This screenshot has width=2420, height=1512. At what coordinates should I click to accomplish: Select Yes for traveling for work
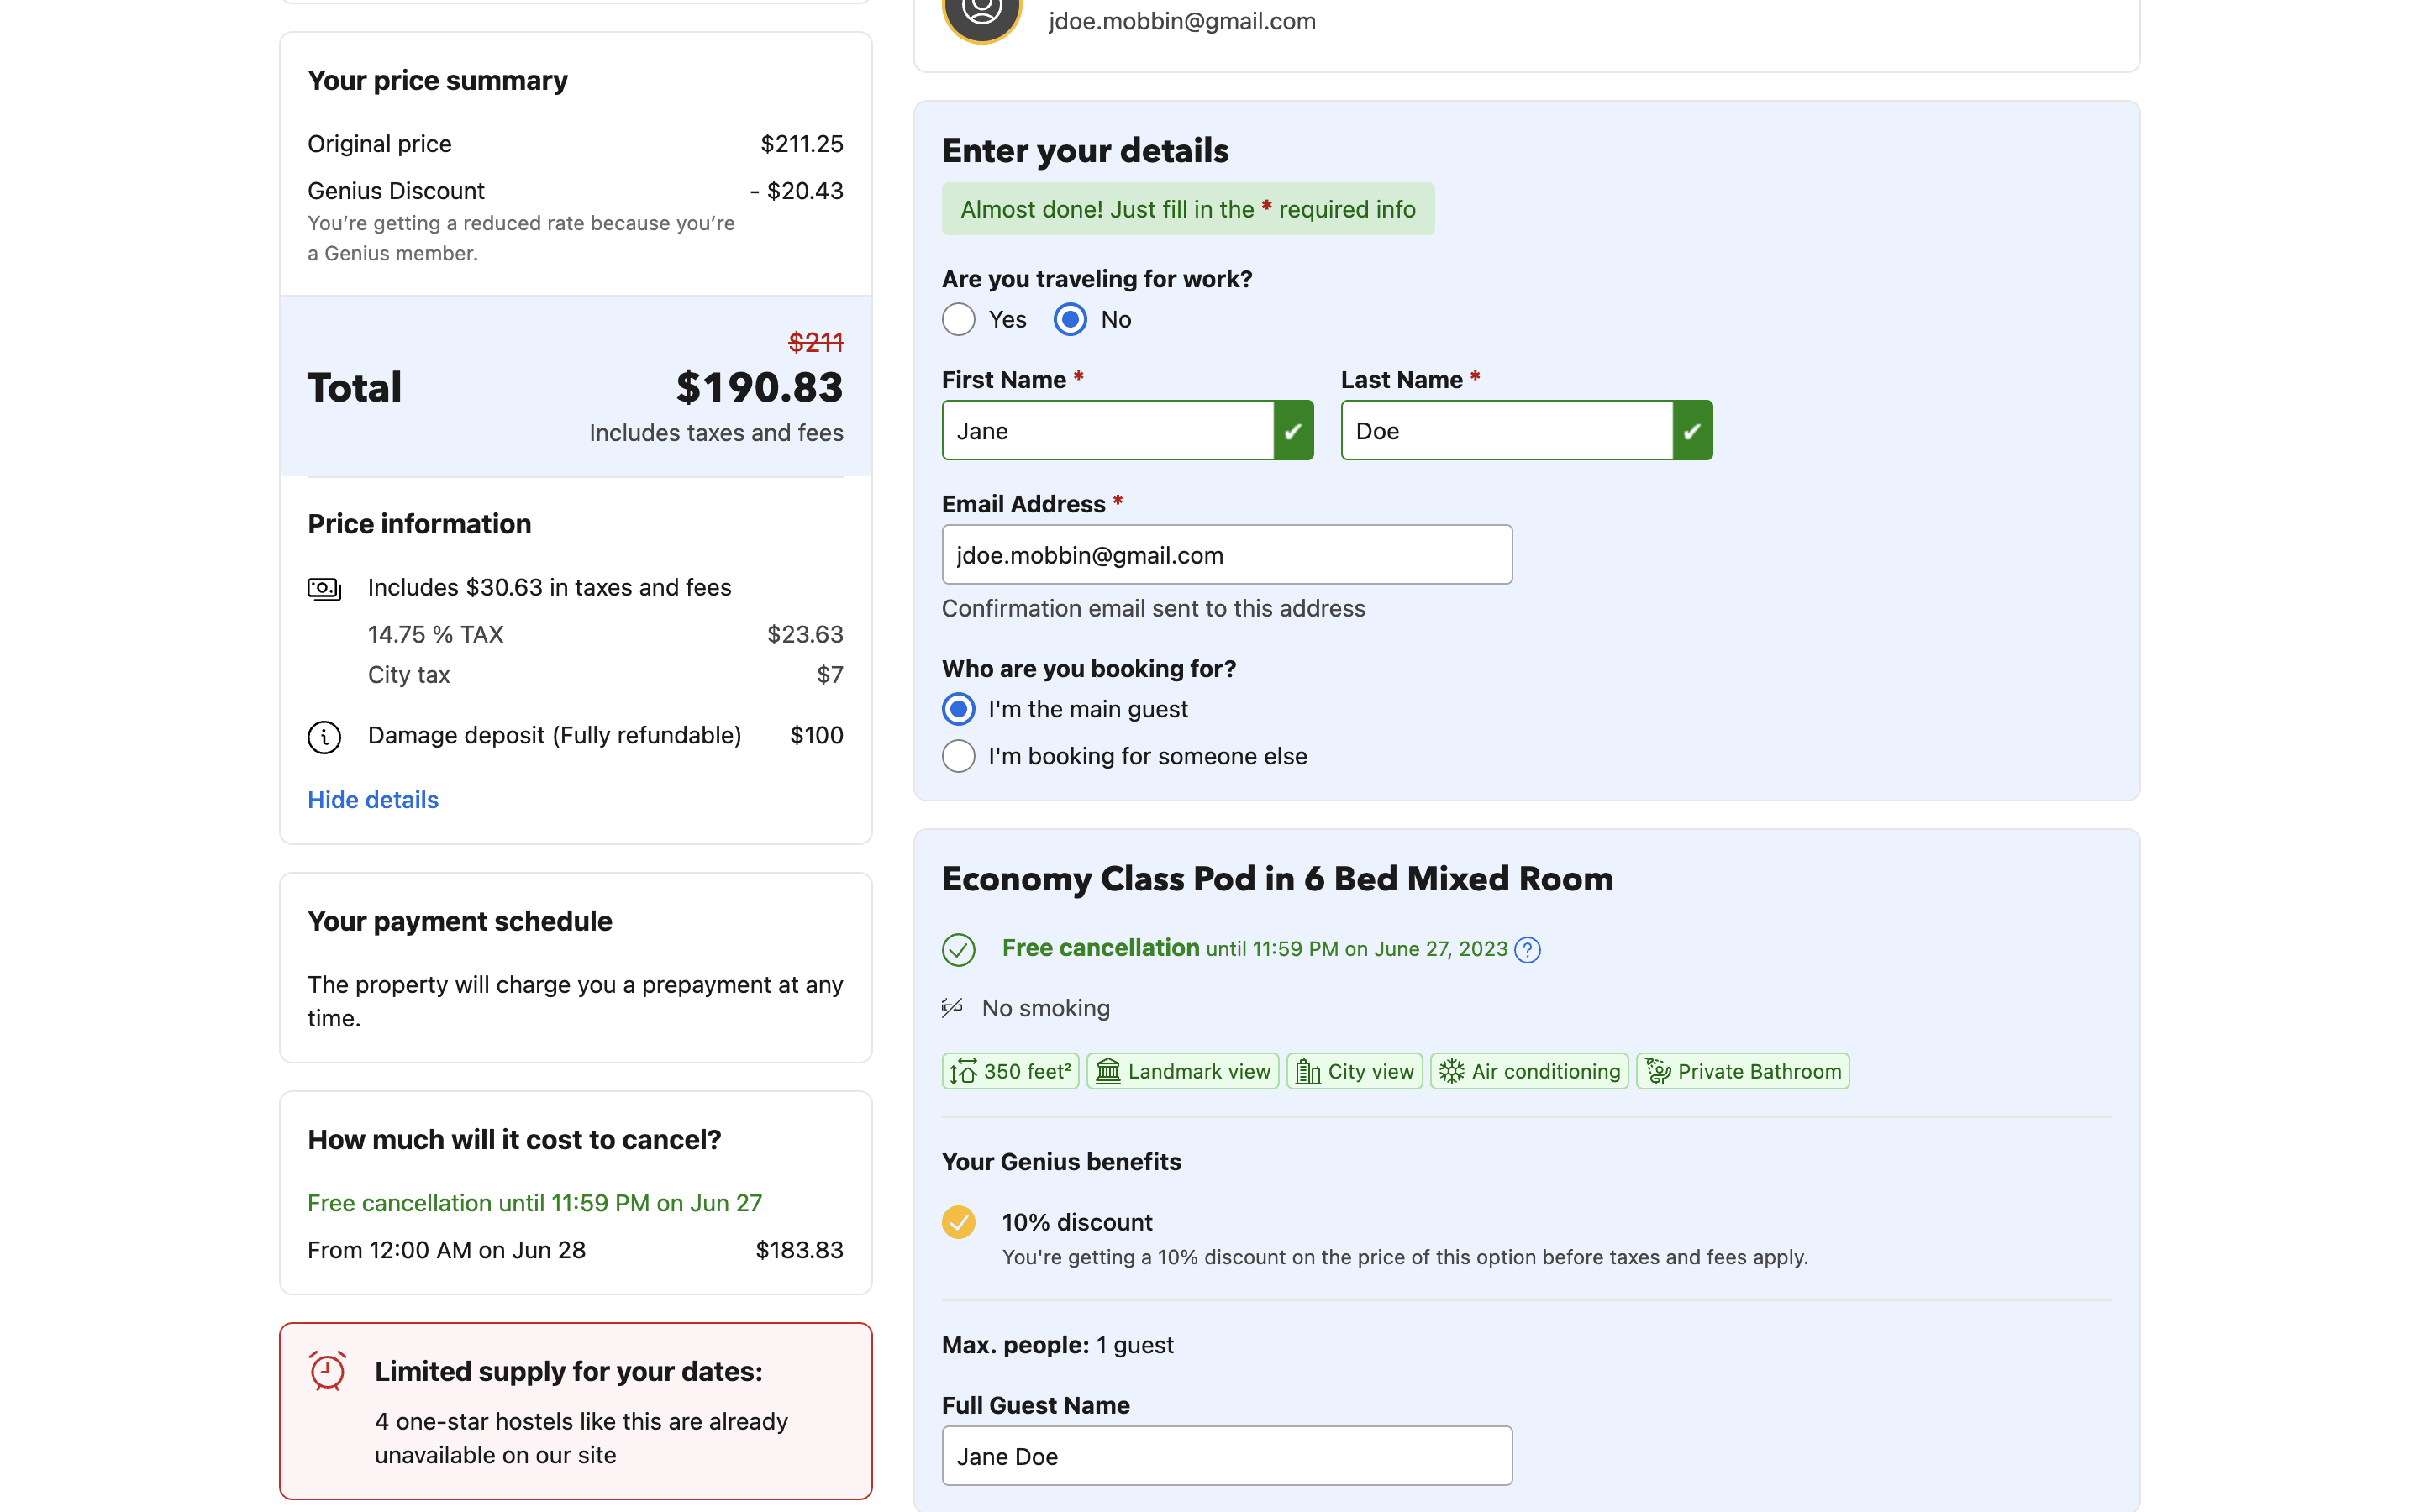(958, 319)
